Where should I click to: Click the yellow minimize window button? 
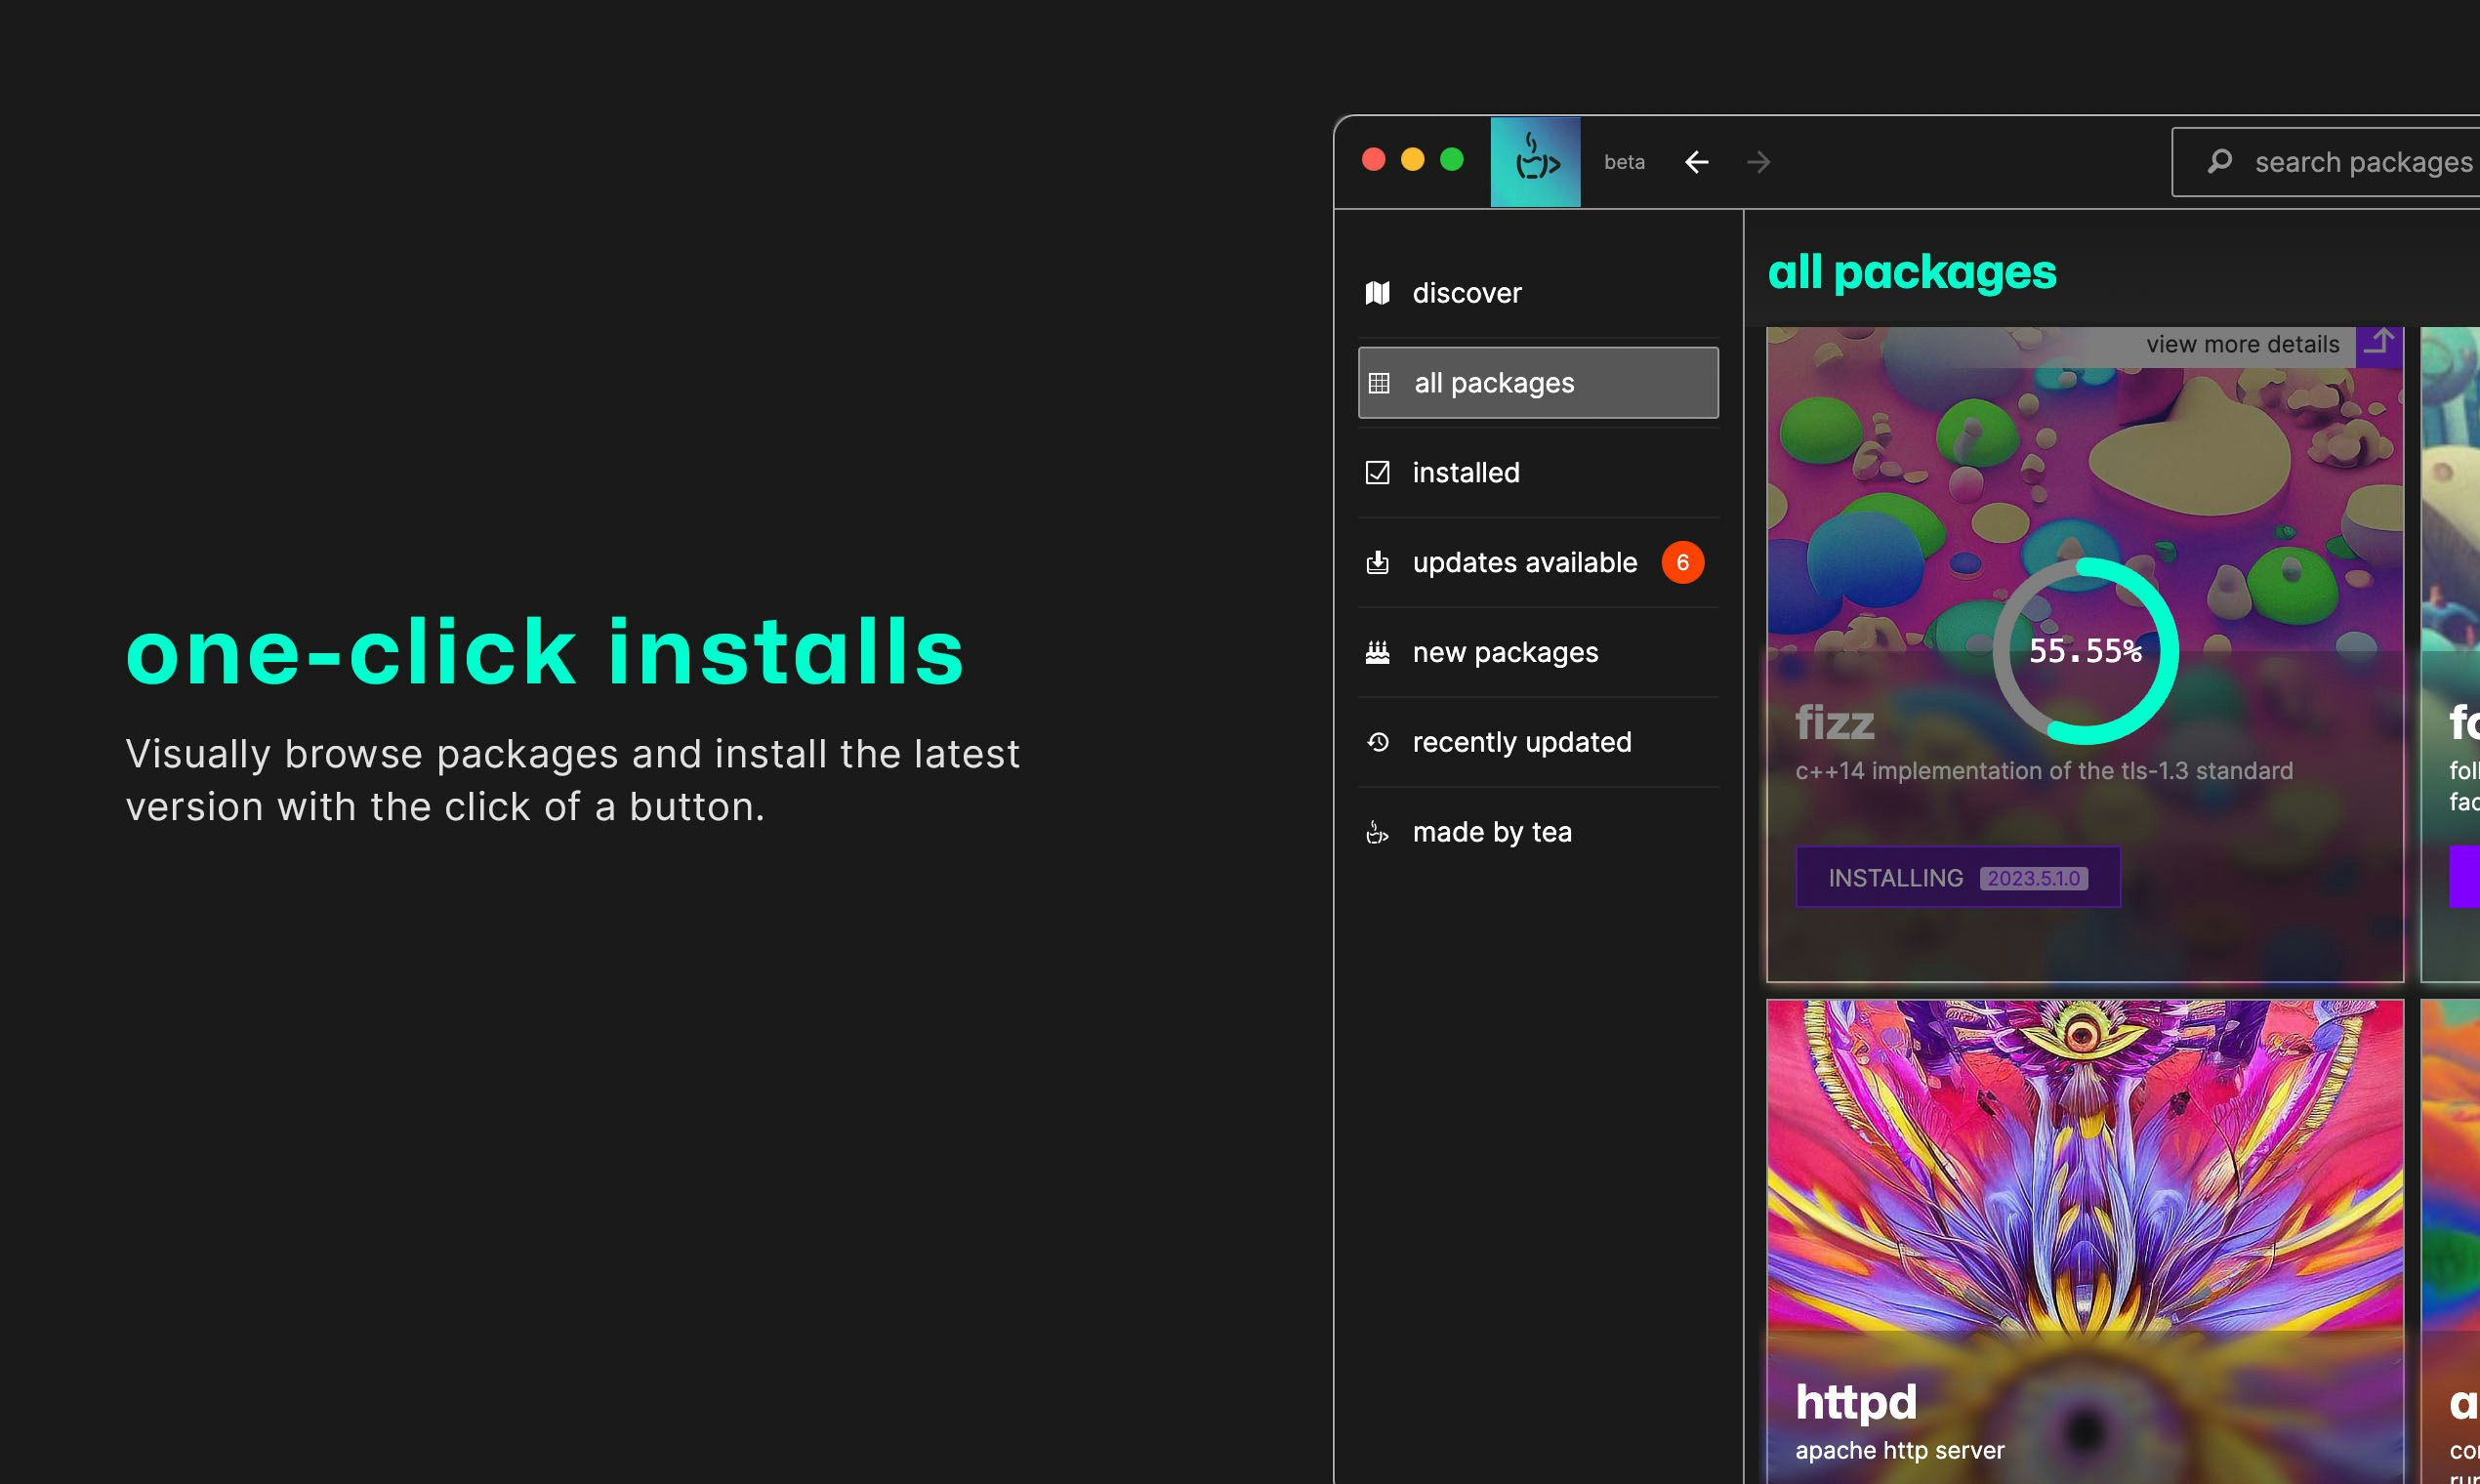pyautogui.click(x=1413, y=159)
